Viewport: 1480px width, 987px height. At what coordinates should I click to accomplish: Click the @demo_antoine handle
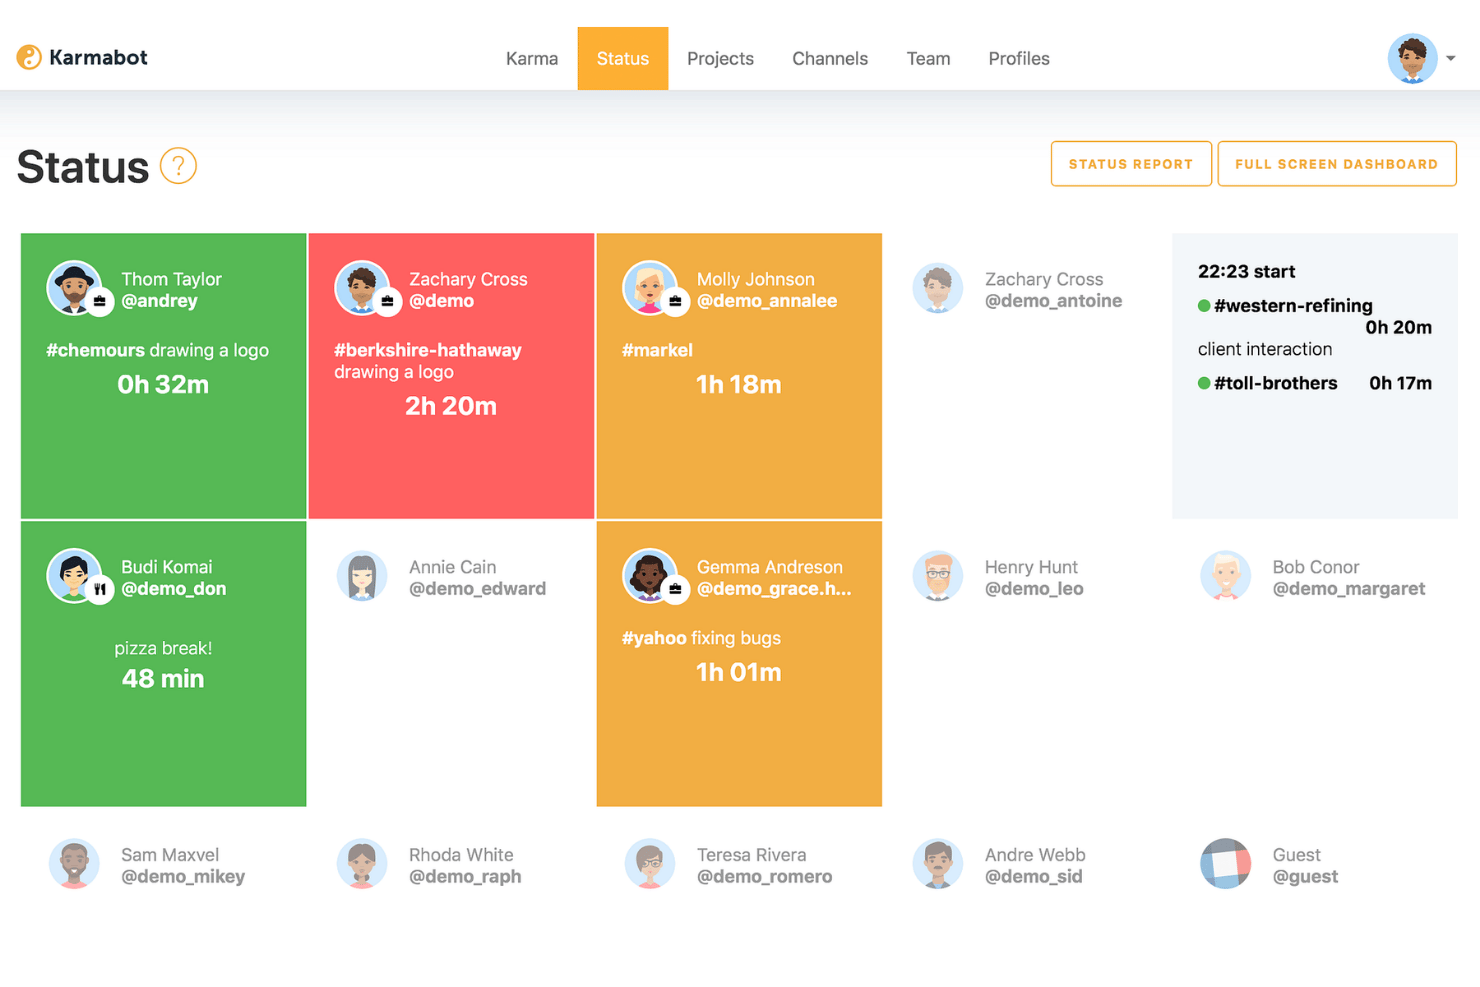(x=1053, y=301)
